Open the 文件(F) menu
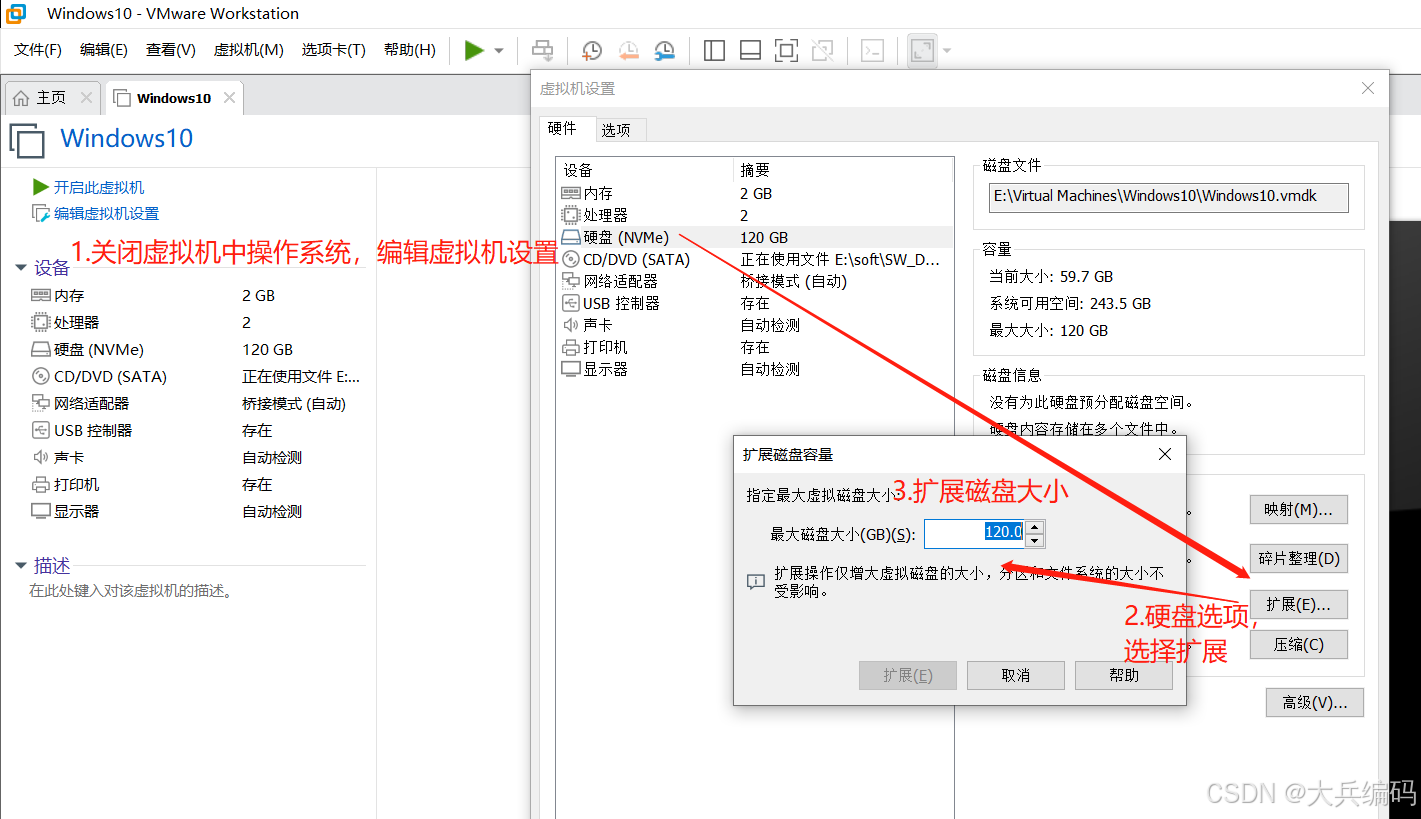 [x=38, y=50]
